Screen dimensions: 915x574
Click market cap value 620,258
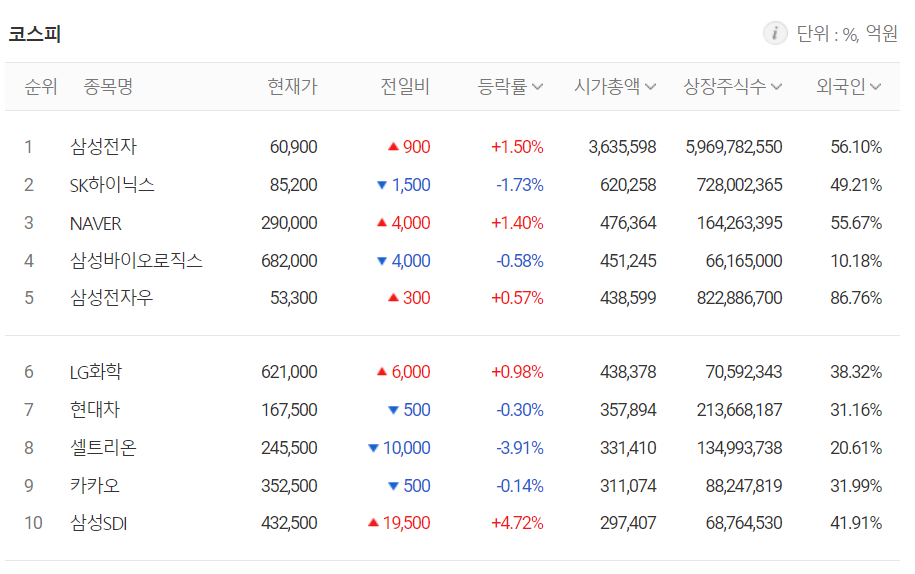628,185
